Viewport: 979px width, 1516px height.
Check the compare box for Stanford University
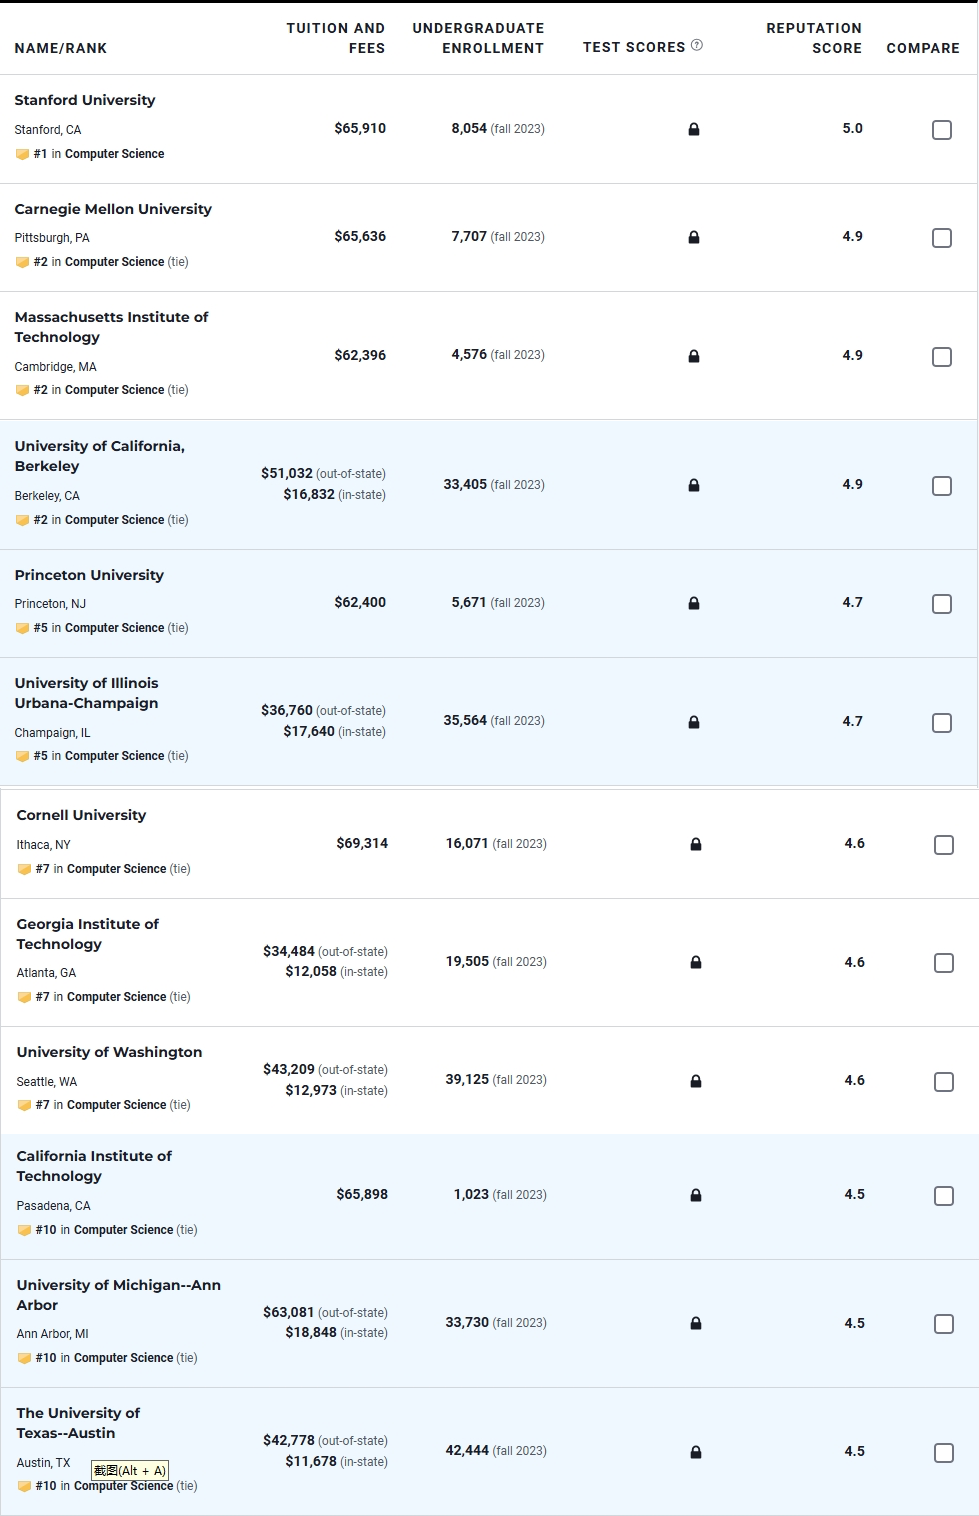tap(942, 130)
